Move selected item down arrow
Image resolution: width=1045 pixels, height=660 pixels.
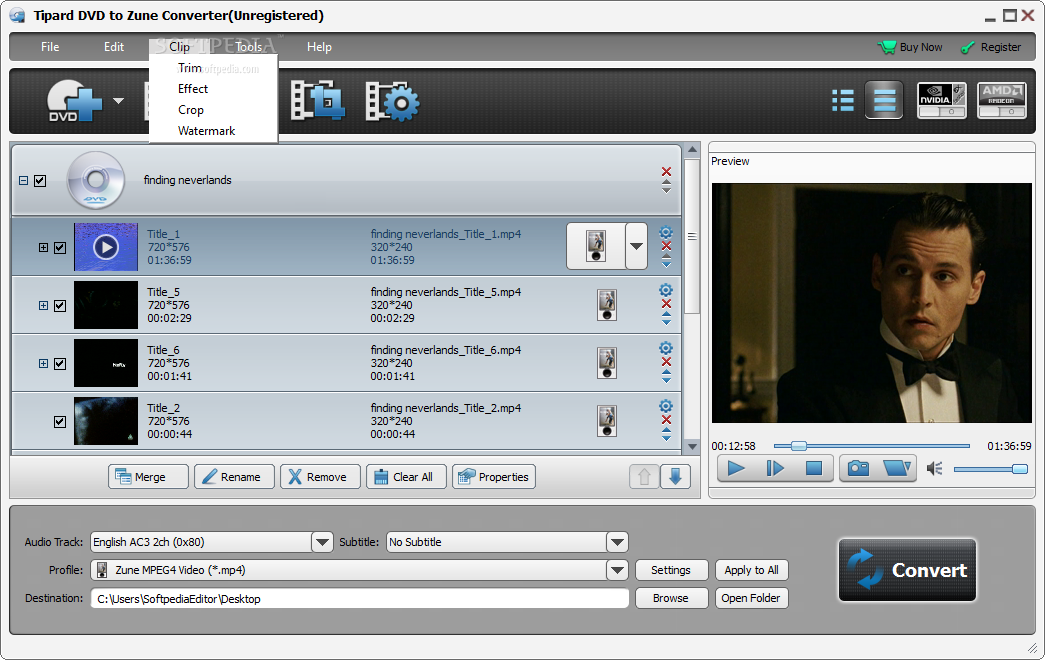click(675, 477)
